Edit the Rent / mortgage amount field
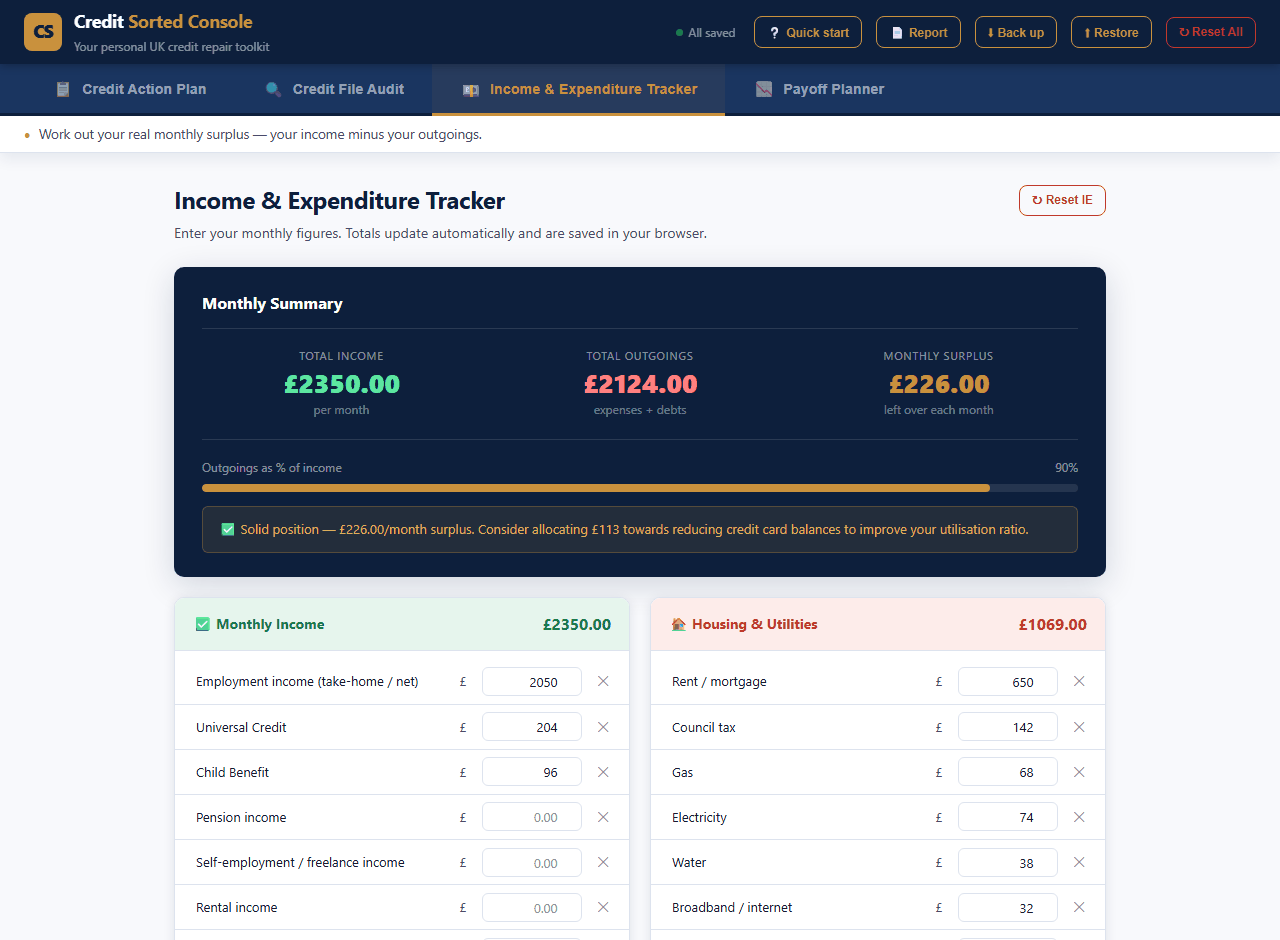The width and height of the screenshot is (1280, 940). pyautogui.click(x=1008, y=681)
